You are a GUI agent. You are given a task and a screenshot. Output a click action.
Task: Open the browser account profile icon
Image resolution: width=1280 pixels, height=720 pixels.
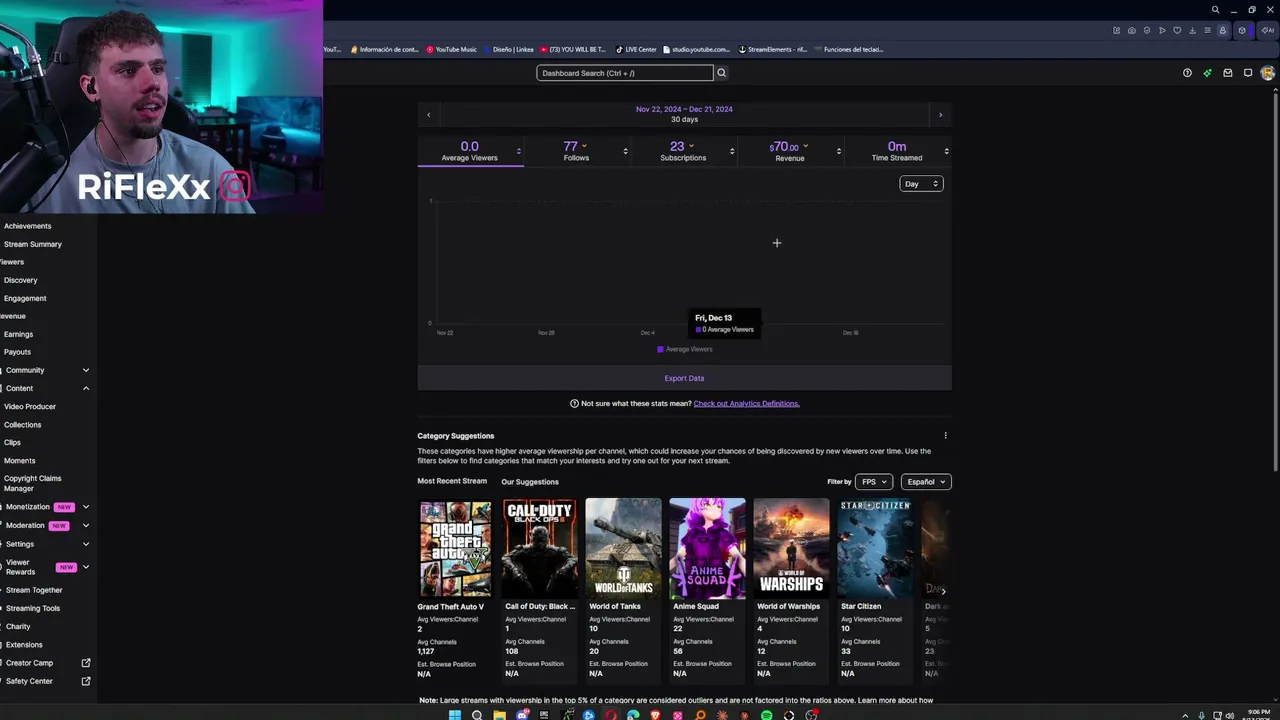1222,30
